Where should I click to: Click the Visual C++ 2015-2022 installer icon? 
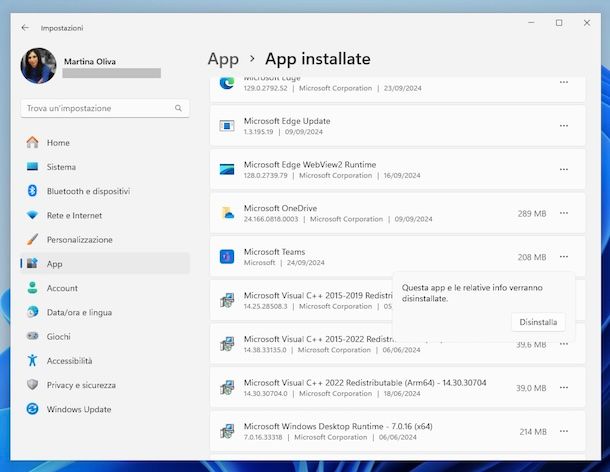(227, 344)
